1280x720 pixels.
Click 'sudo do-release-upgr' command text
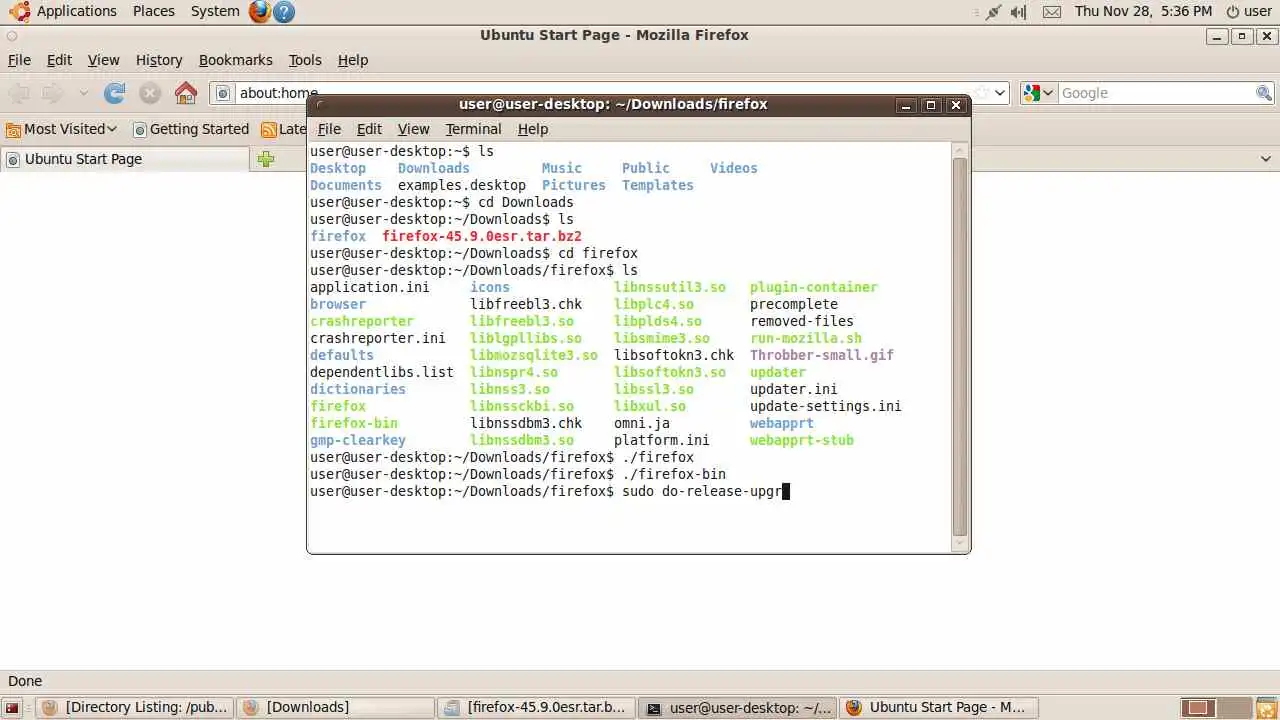pos(702,491)
